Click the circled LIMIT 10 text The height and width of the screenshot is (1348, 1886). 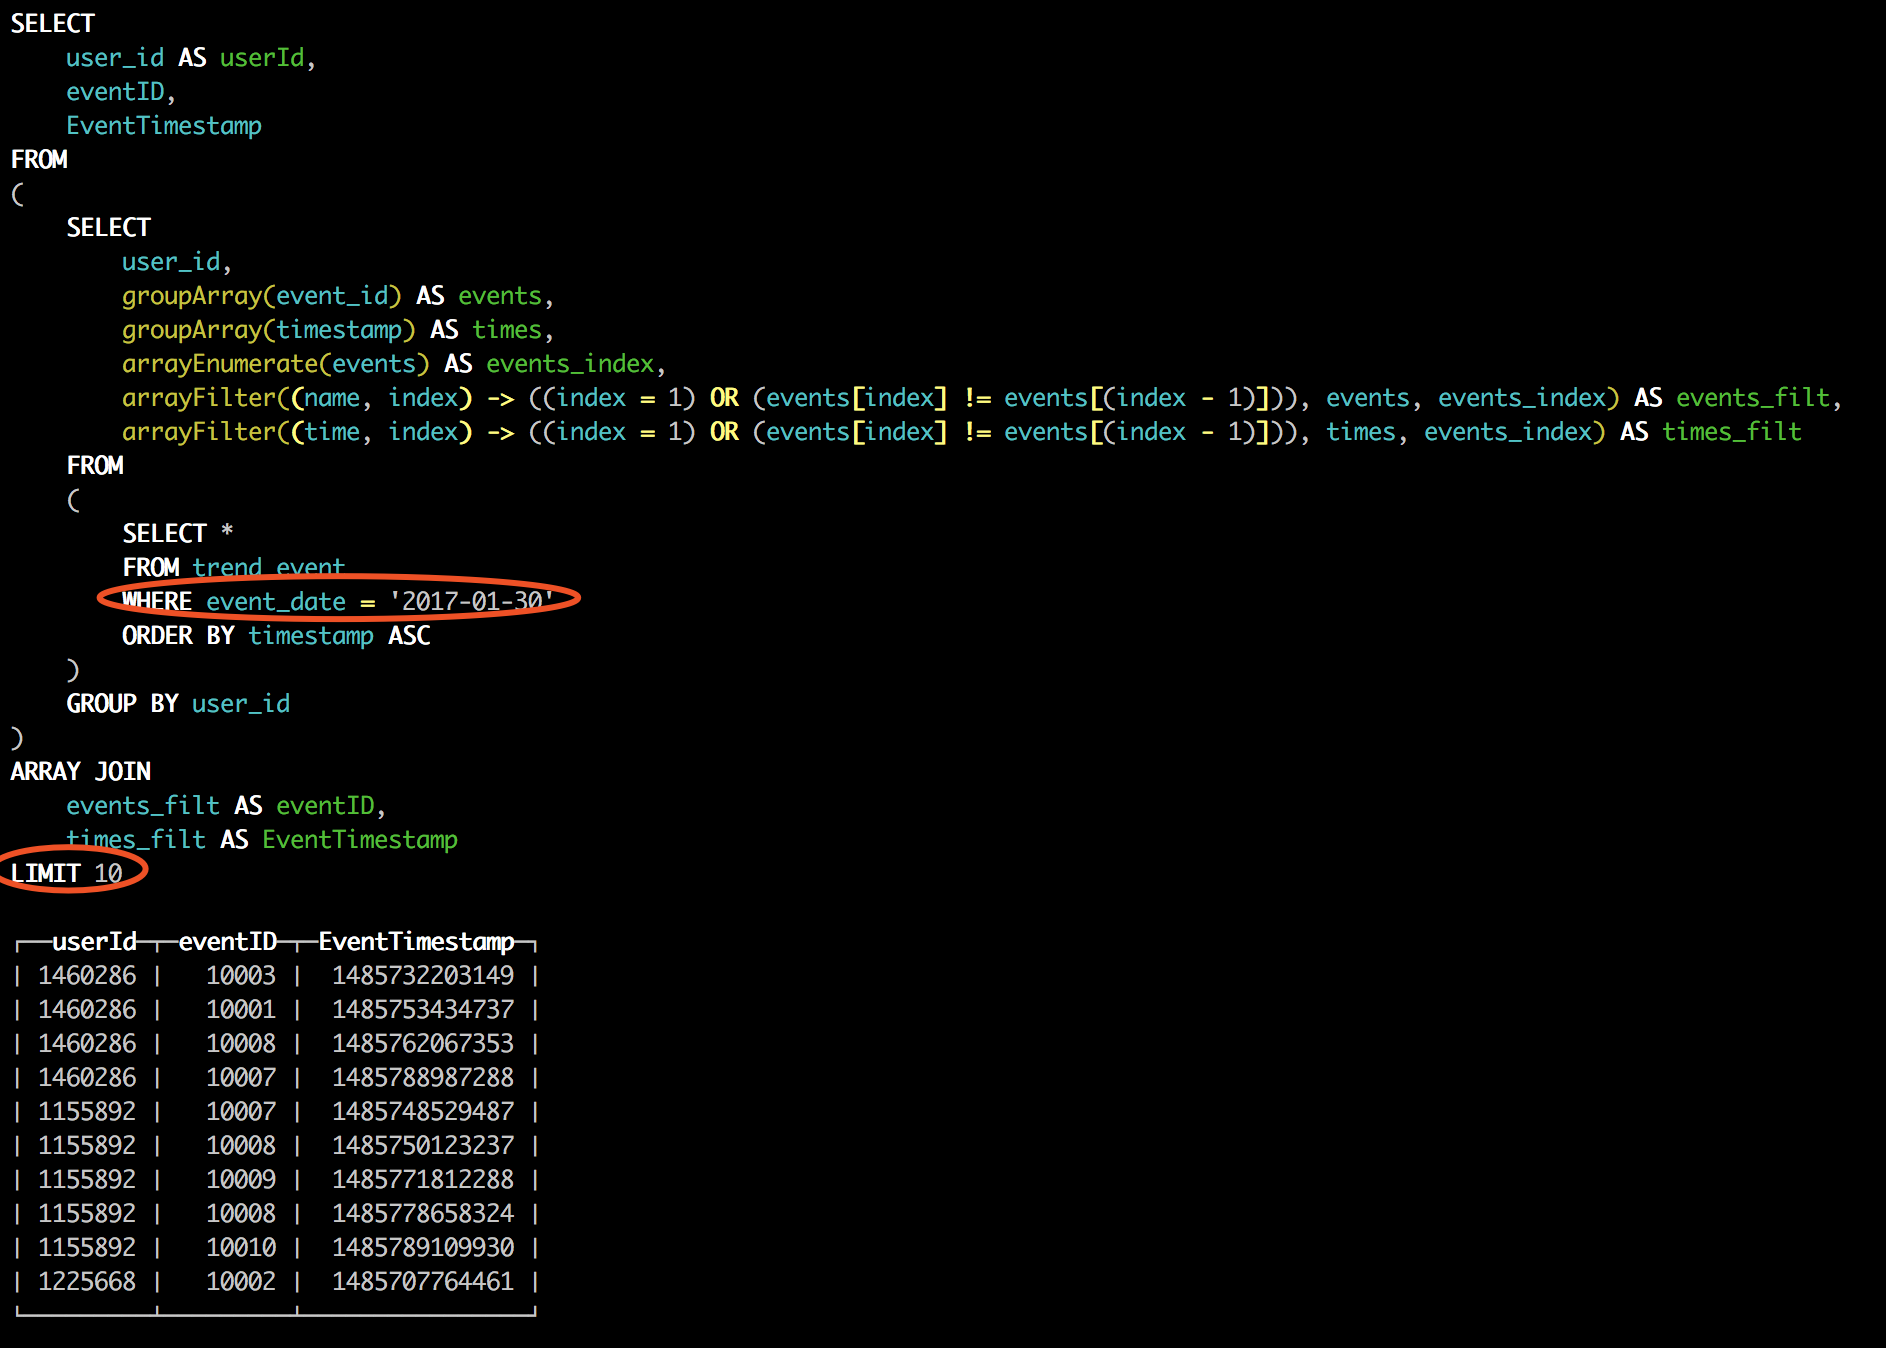click(66, 873)
